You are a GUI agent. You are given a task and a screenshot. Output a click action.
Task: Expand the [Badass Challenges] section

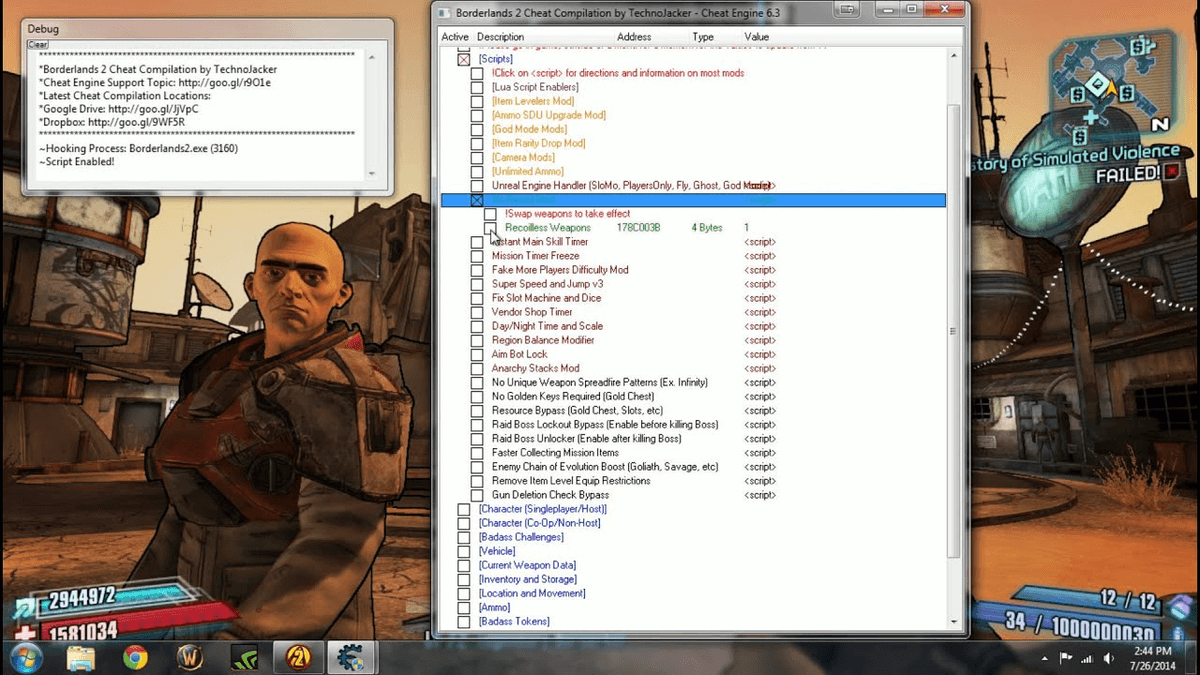(x=463, y=537)
